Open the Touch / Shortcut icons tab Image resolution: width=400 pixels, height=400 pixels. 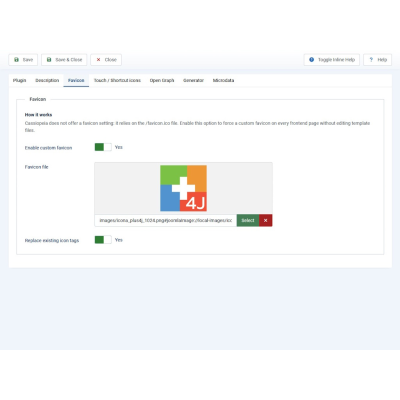117,80
